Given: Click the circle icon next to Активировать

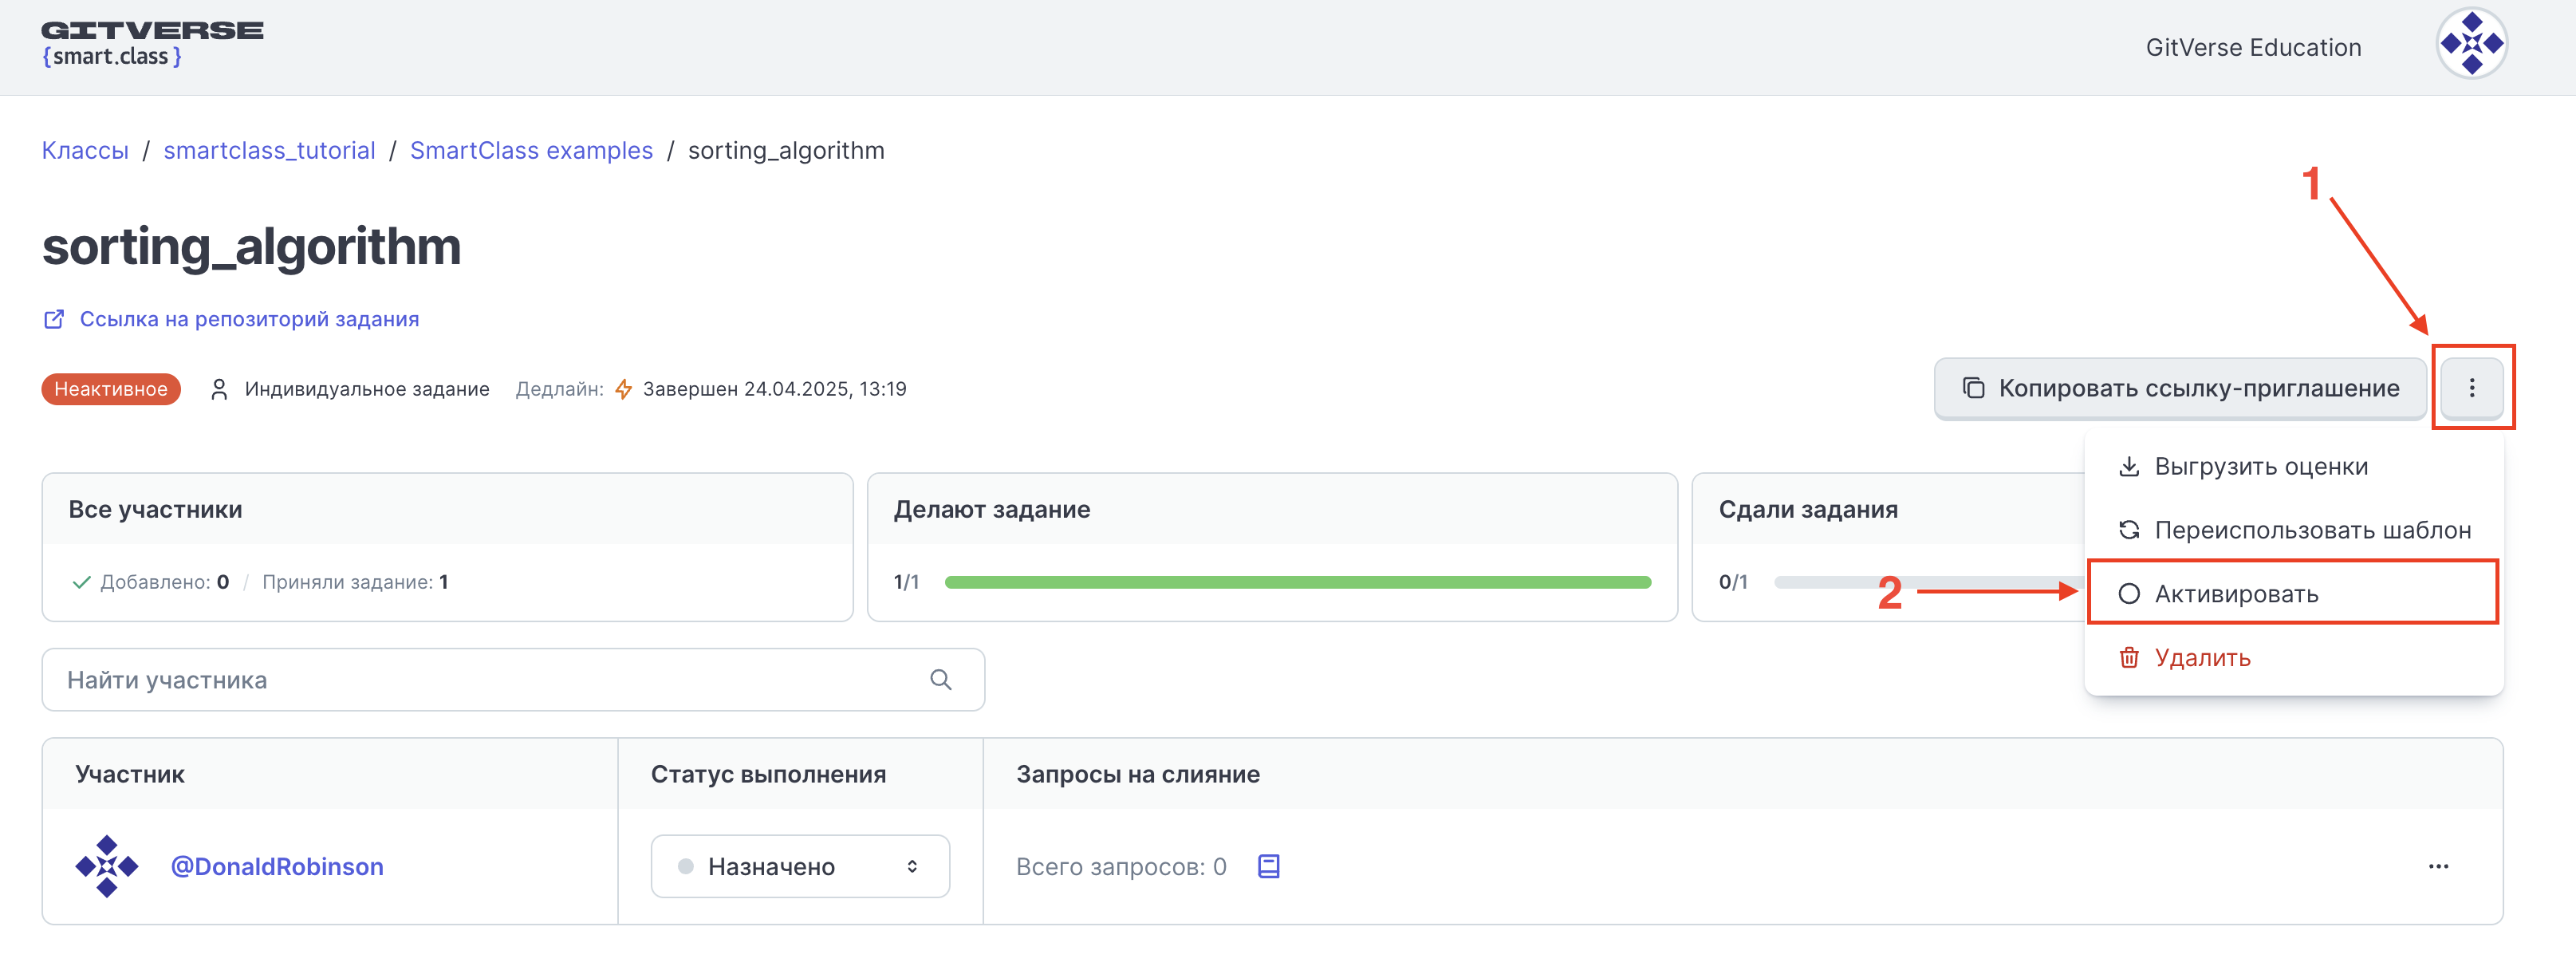Looking at the screenshot, I should (x=2129, y=594).
